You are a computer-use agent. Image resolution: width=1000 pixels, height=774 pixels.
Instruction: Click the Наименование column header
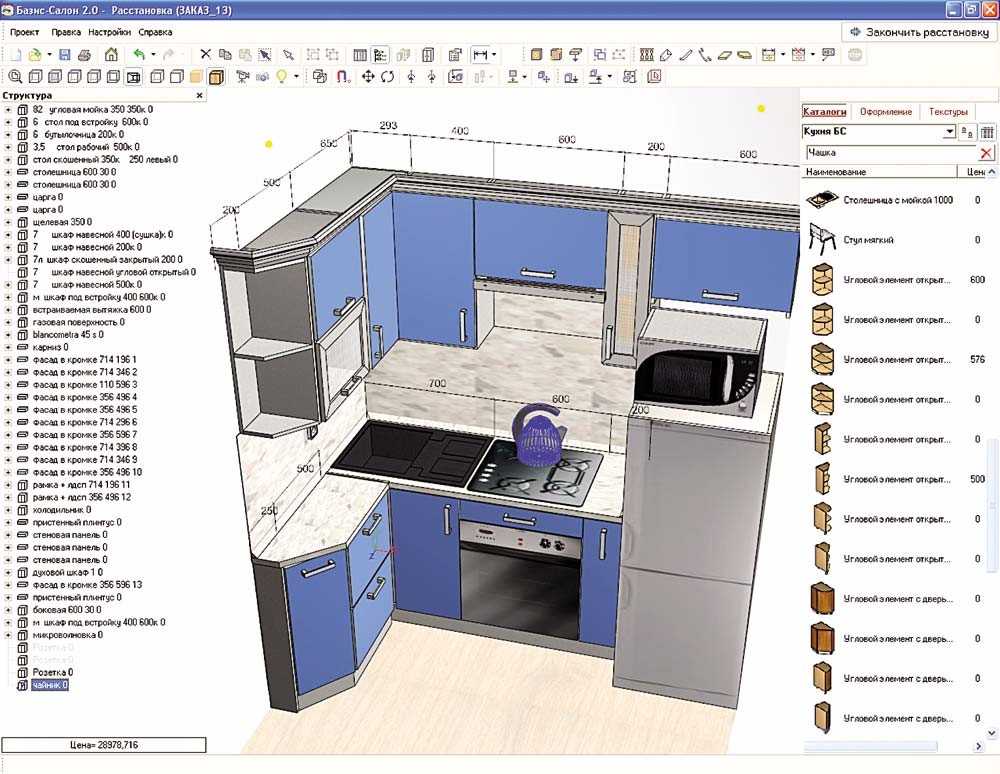point(879,172)
